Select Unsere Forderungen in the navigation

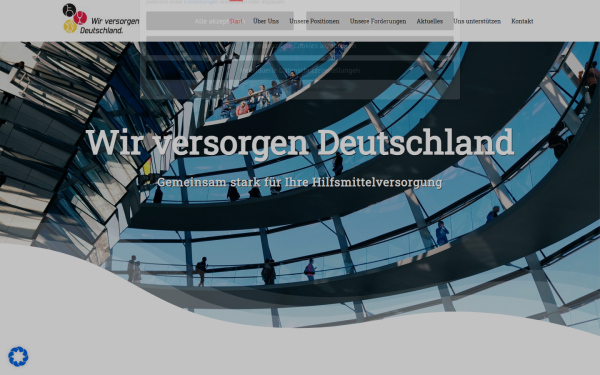(378, 21)
